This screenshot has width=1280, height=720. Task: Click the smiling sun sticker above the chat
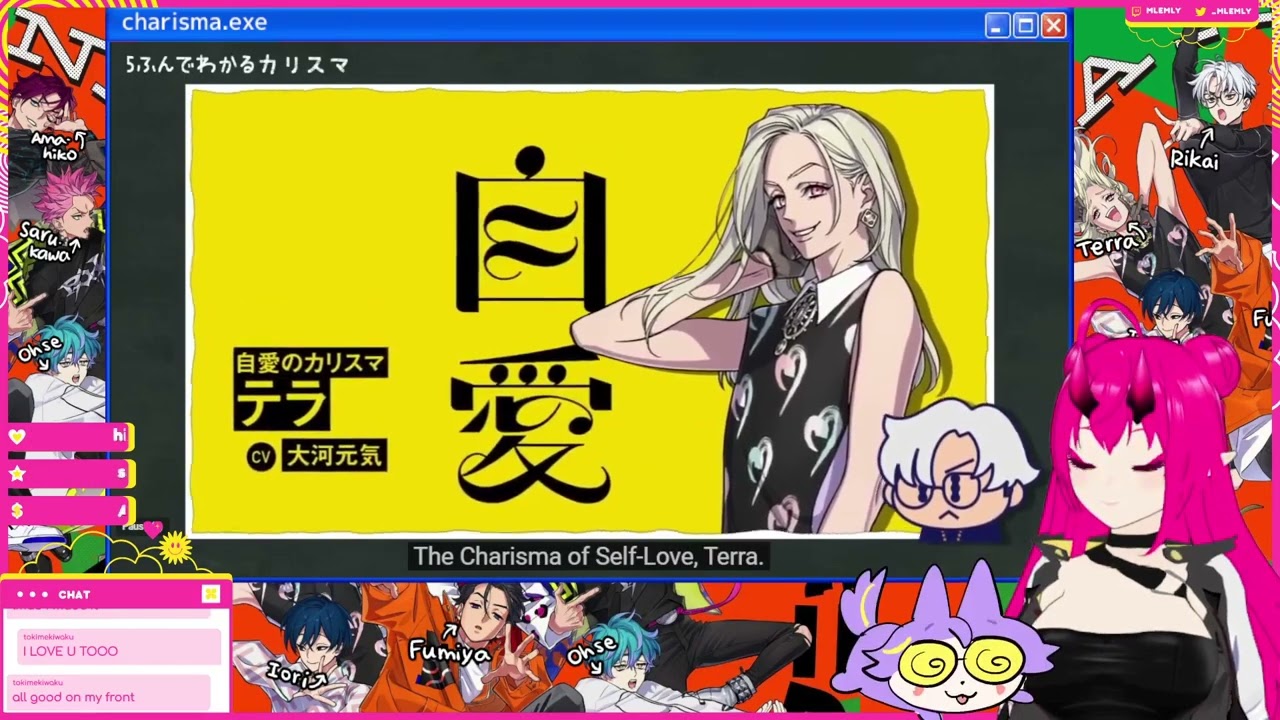click(x=176, y=548)
